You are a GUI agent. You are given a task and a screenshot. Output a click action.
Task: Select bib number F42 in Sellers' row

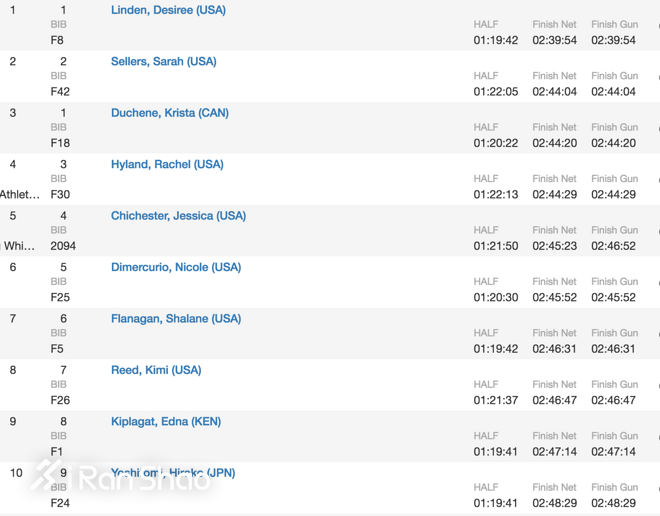point(60,92)
